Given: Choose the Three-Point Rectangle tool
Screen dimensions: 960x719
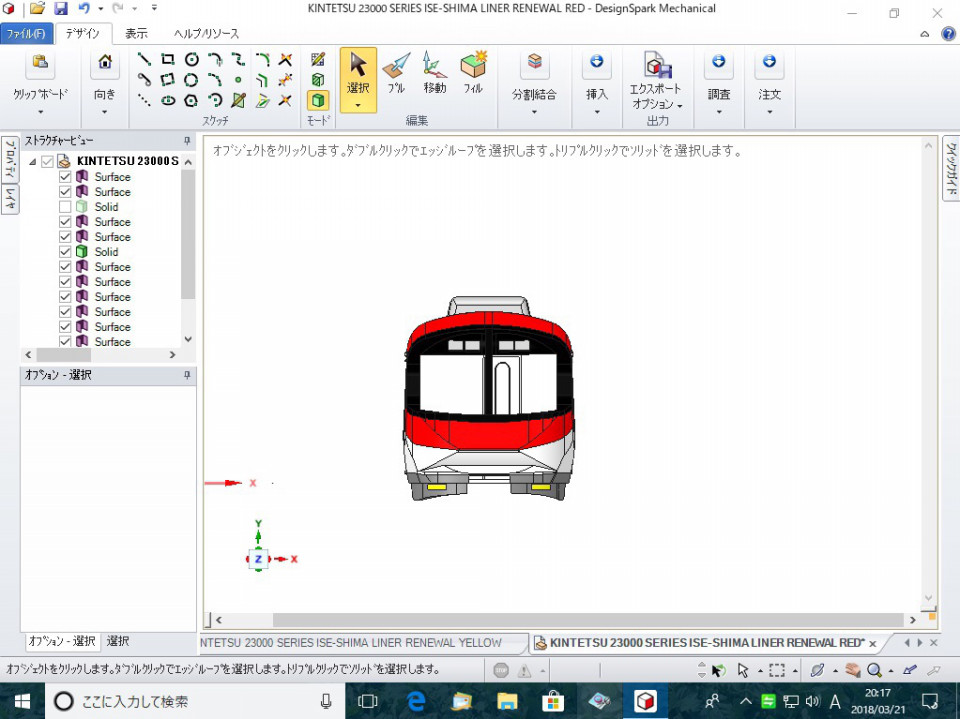Looking at the screenshot, I should [167, 80].
